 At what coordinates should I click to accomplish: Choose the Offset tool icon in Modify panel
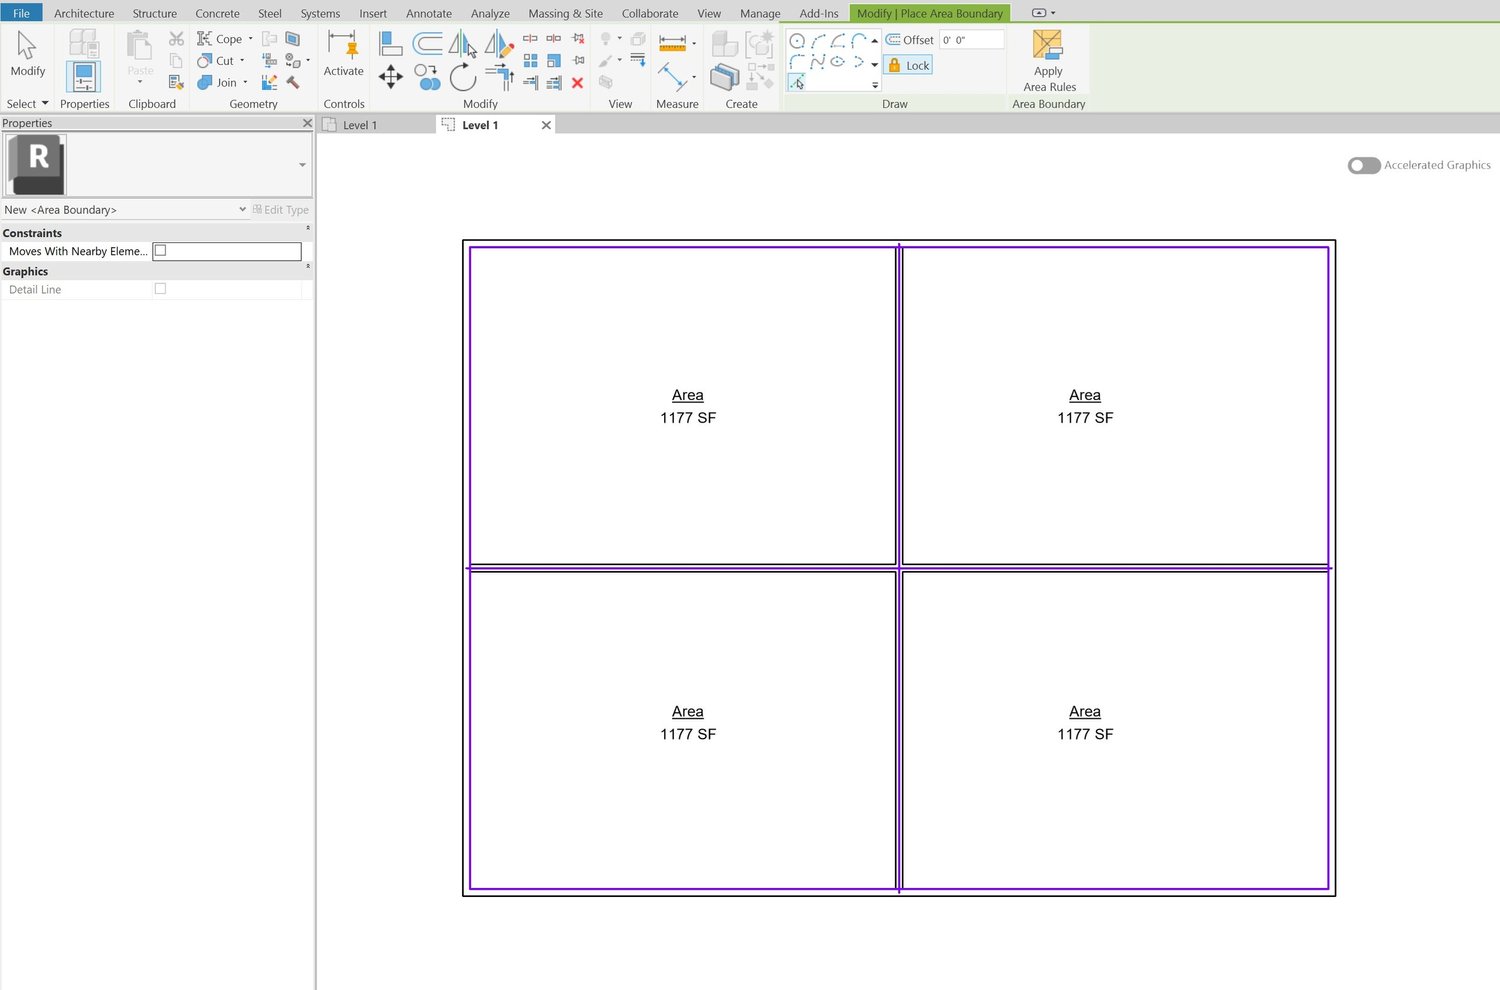click(x=428, y=43)
